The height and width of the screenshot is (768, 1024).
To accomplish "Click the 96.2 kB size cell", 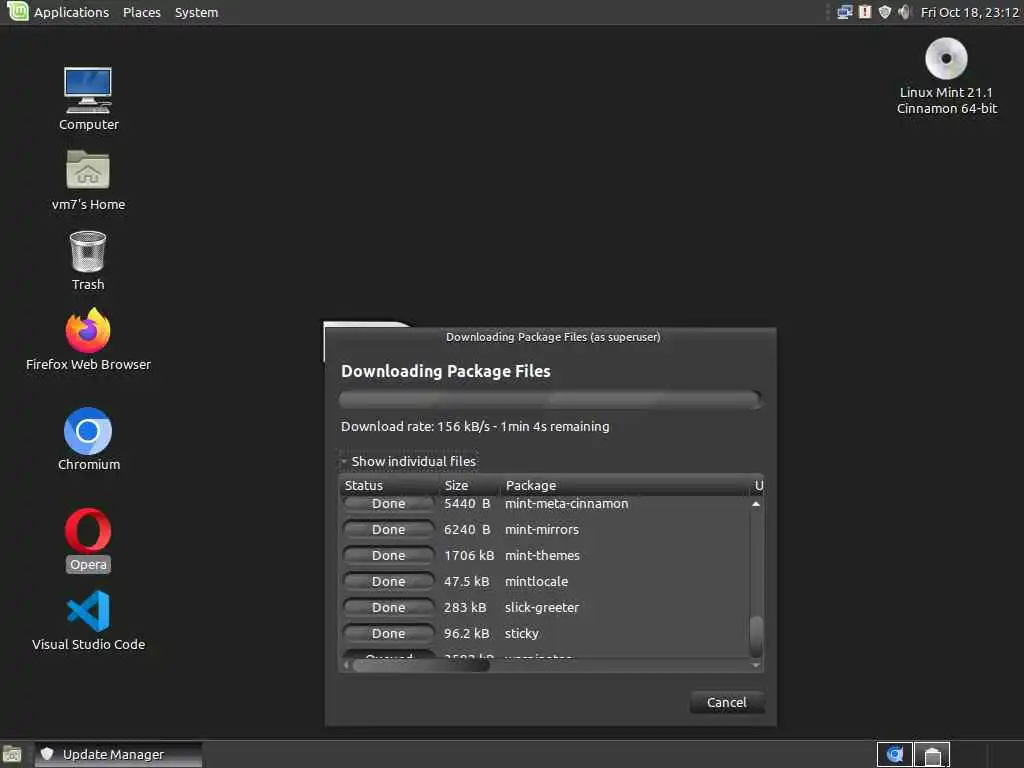I will (466, 633).
